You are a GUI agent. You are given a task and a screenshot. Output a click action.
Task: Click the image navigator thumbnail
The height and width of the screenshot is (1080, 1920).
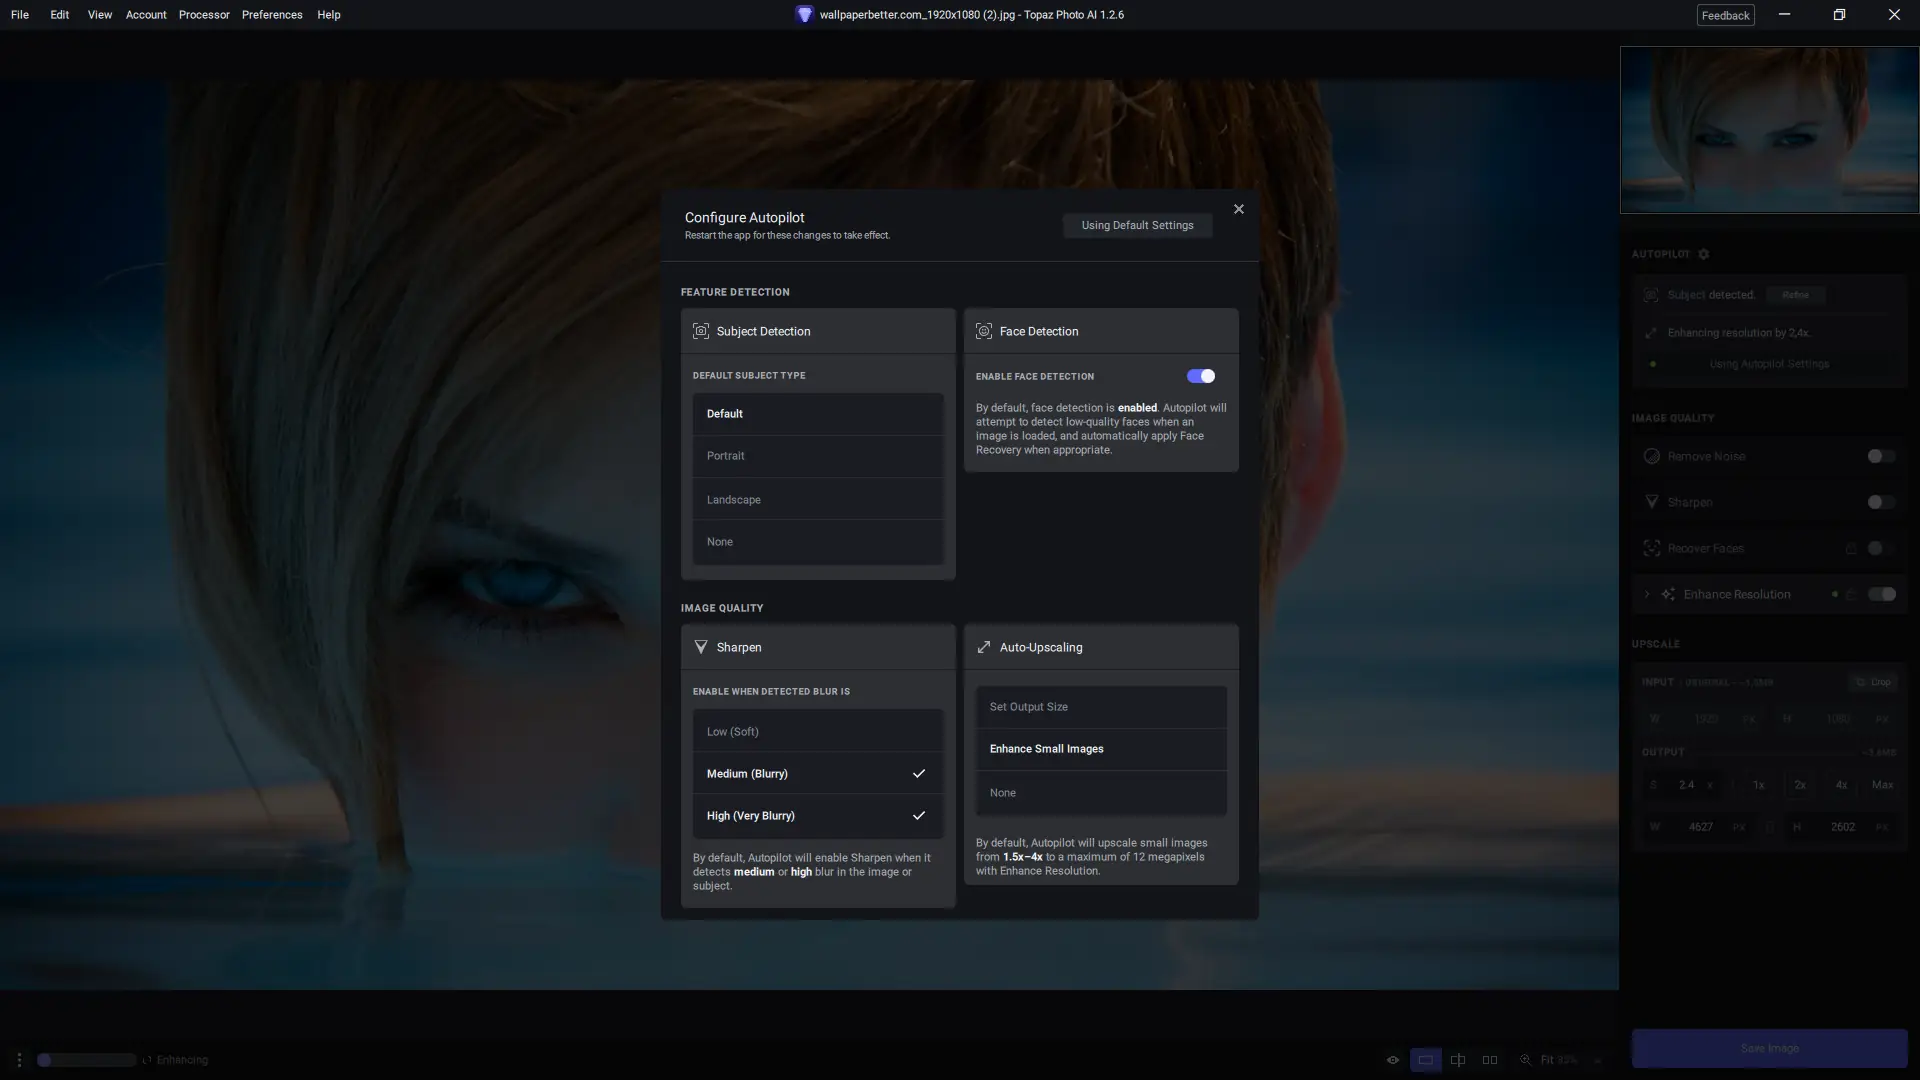pyautogui.click(x=1769, y=130)
